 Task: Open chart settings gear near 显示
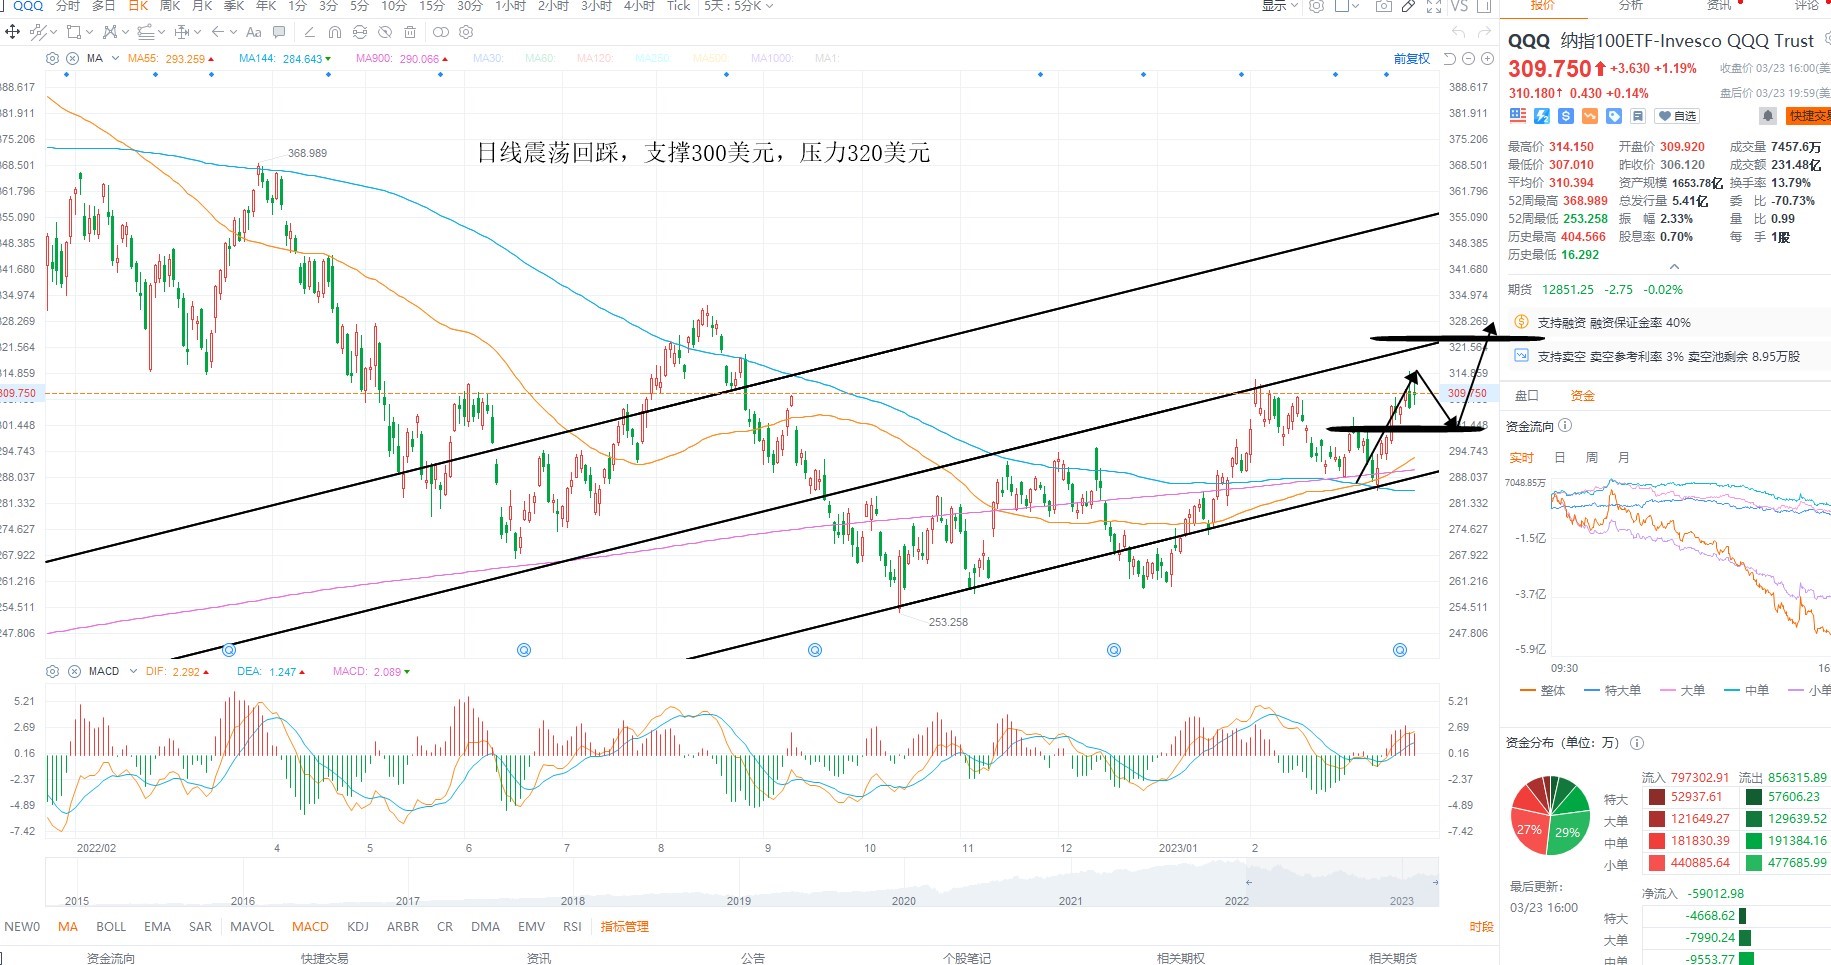coord(1316,6)
